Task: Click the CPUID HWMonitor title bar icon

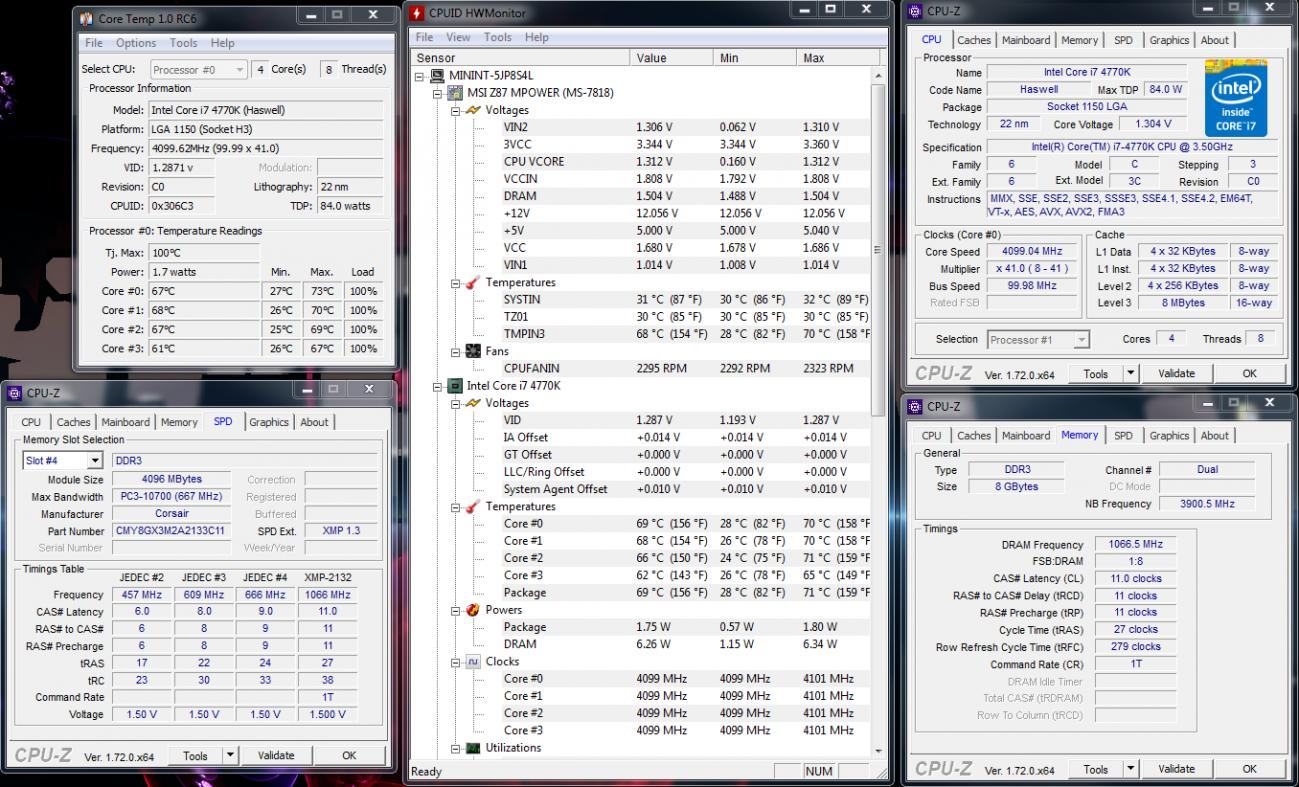Action: point(418,13)
